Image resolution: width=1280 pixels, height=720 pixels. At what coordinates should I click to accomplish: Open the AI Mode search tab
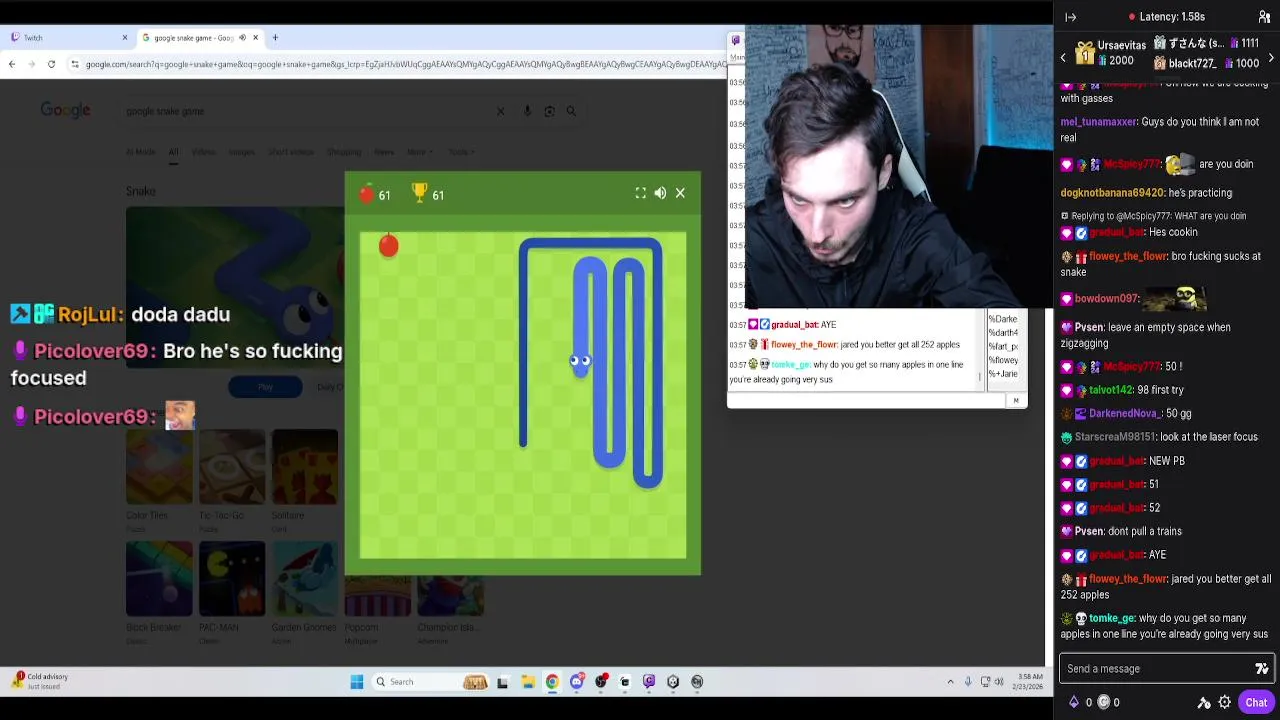pos(140,152)
